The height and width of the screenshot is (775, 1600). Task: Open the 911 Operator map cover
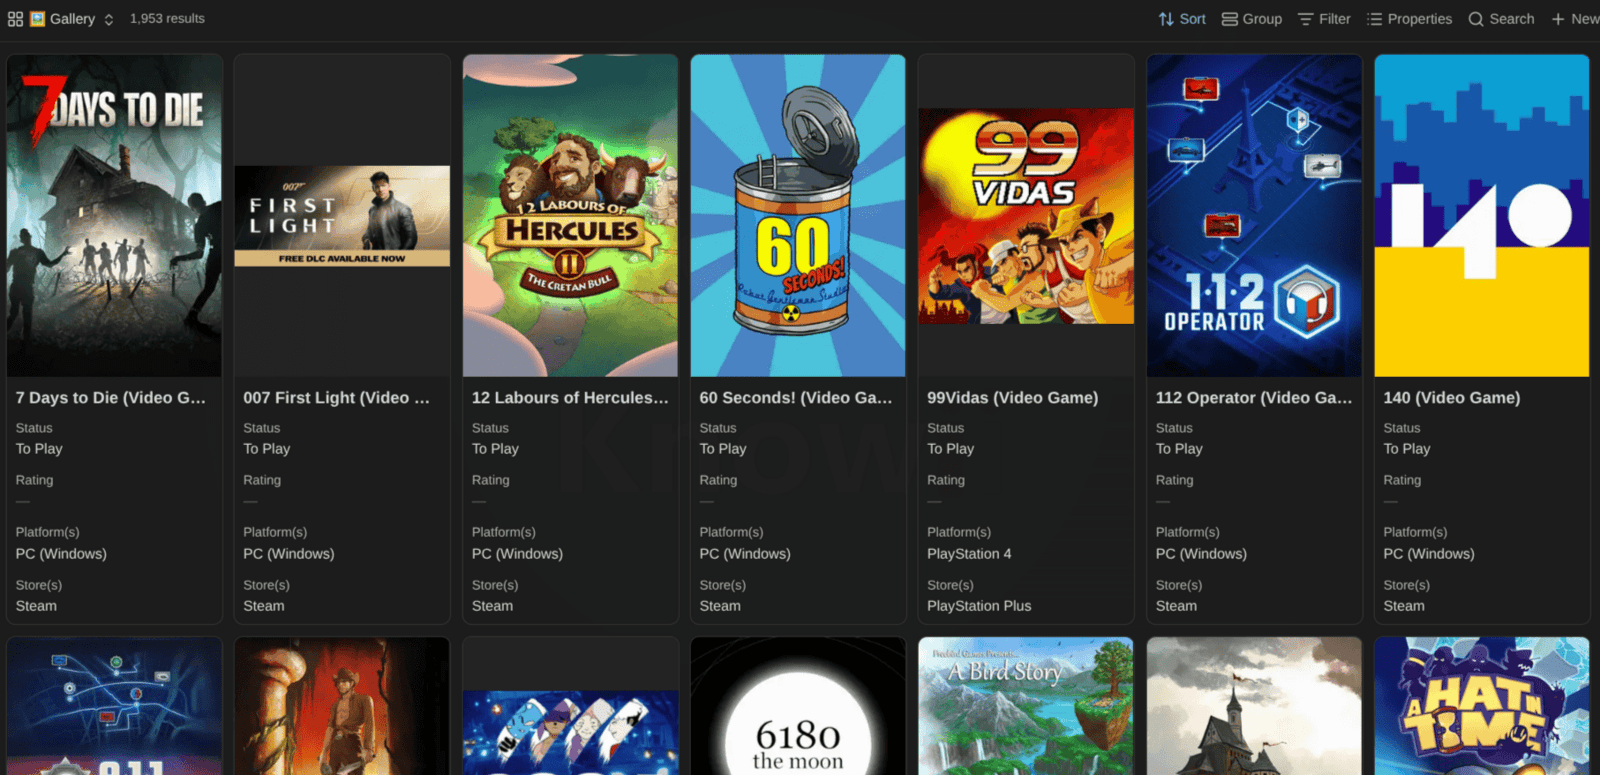114,706
